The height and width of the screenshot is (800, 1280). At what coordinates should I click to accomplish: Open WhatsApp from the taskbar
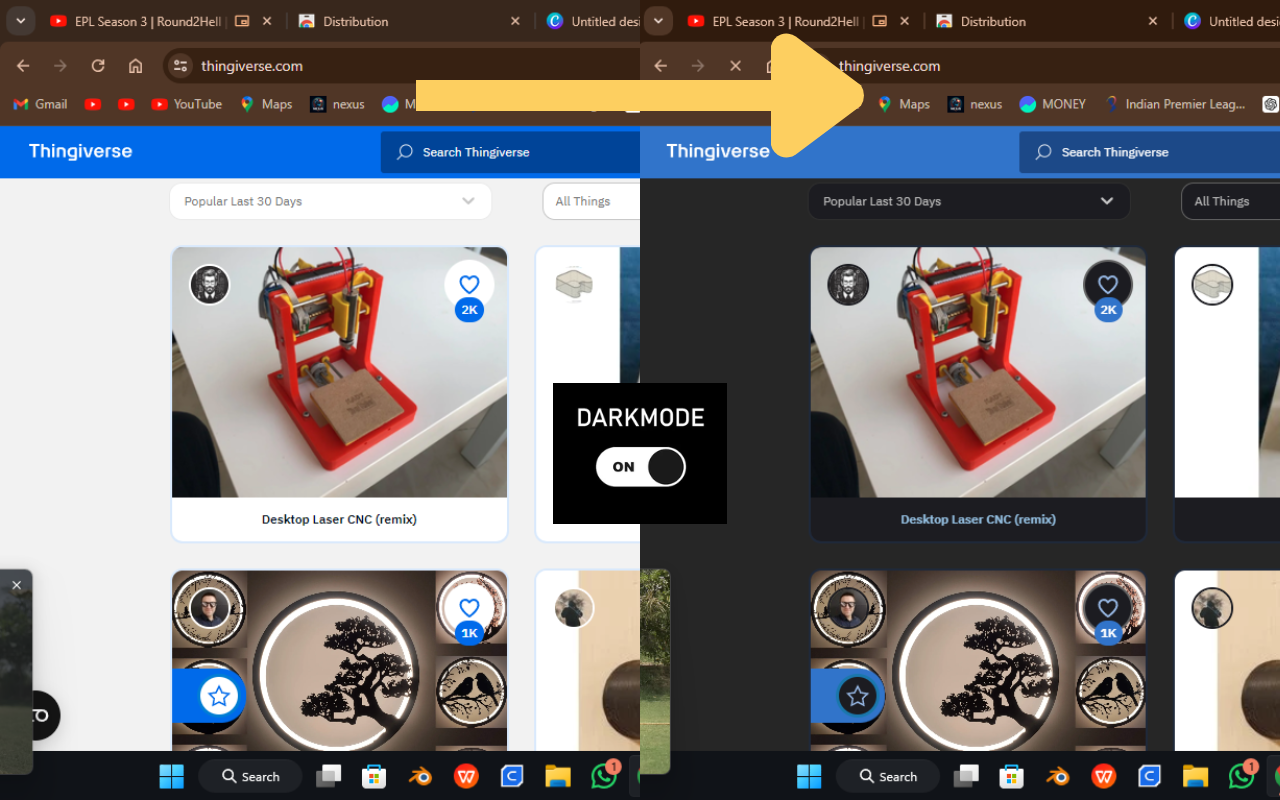[x=604, y=776]
